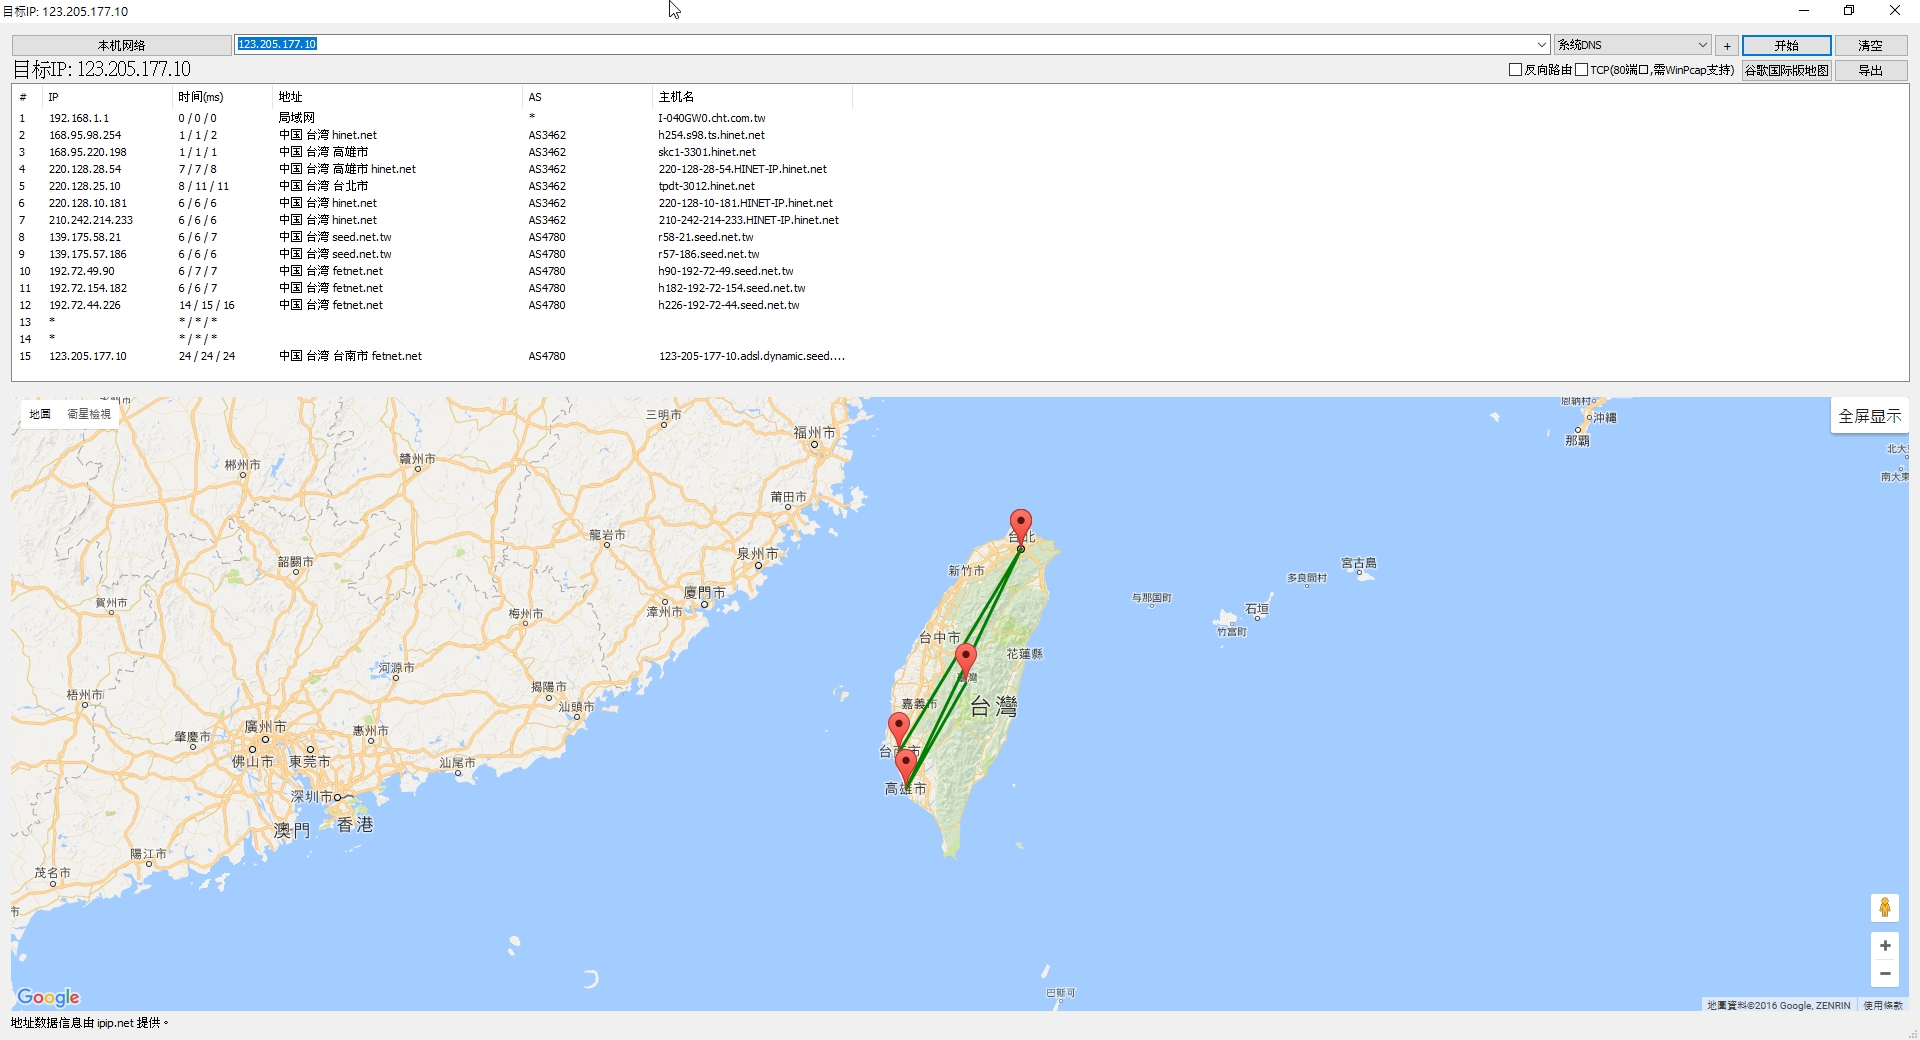
Task: Click the 清空 clear button
Action: (x=1870, y=45)
